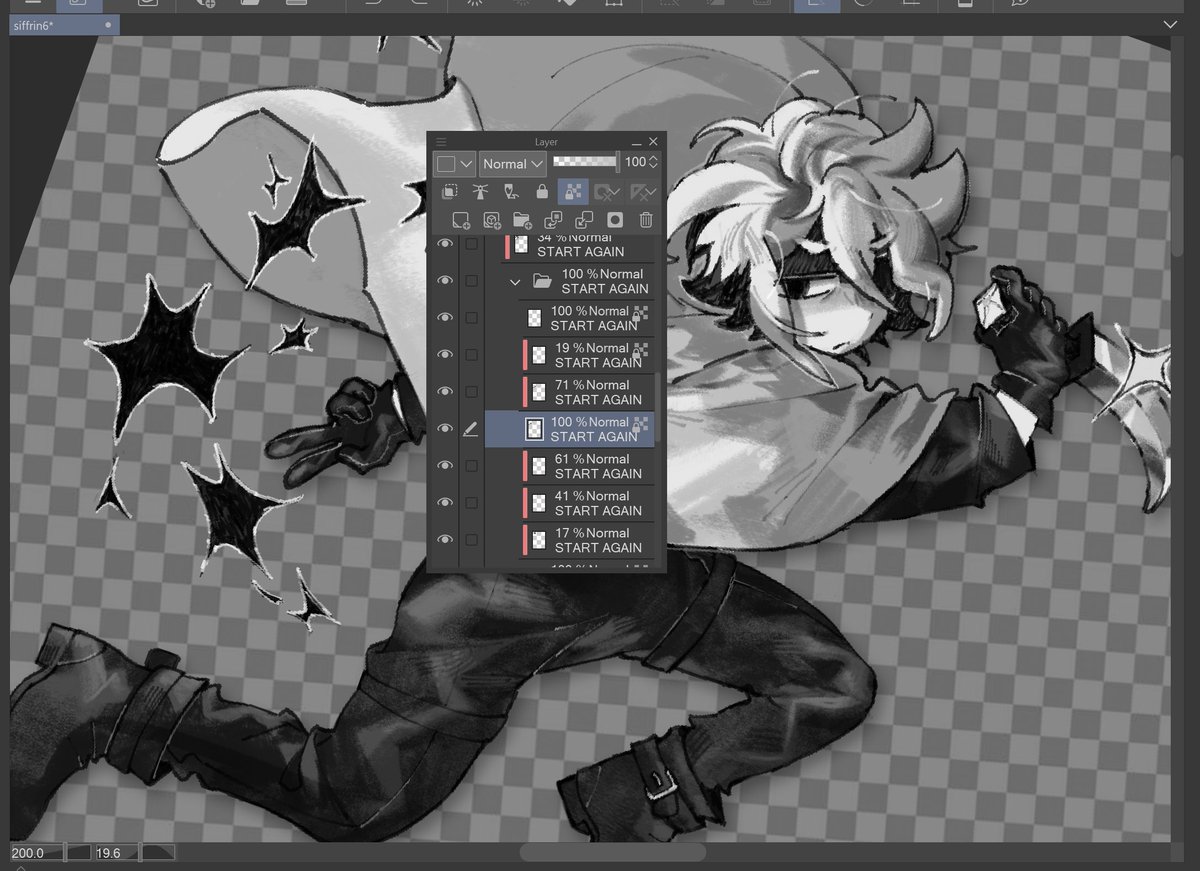1200x871 pixels.
Task: Transfer to lower layer icon
Action: pyautogui.click(x=553, y=221)
